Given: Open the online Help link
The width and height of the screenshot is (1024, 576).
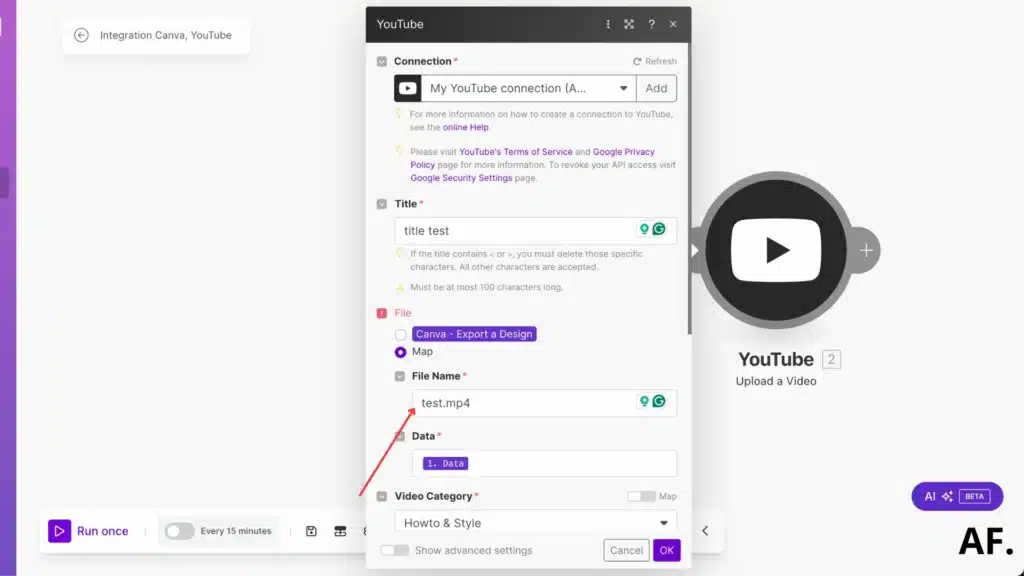Looking at the screenshot, I should pyautogui.click(x=466, y=127).
